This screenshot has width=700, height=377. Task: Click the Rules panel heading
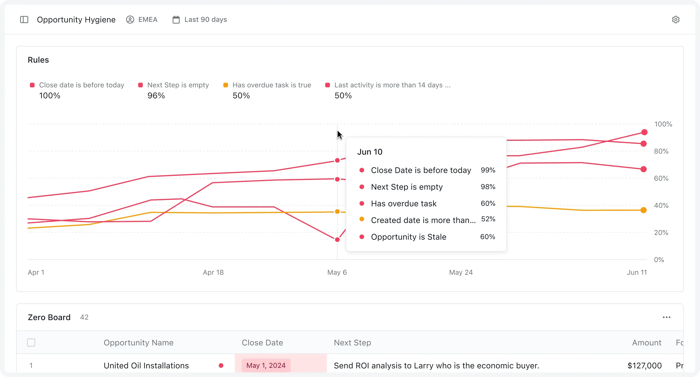tap(38, 60)
